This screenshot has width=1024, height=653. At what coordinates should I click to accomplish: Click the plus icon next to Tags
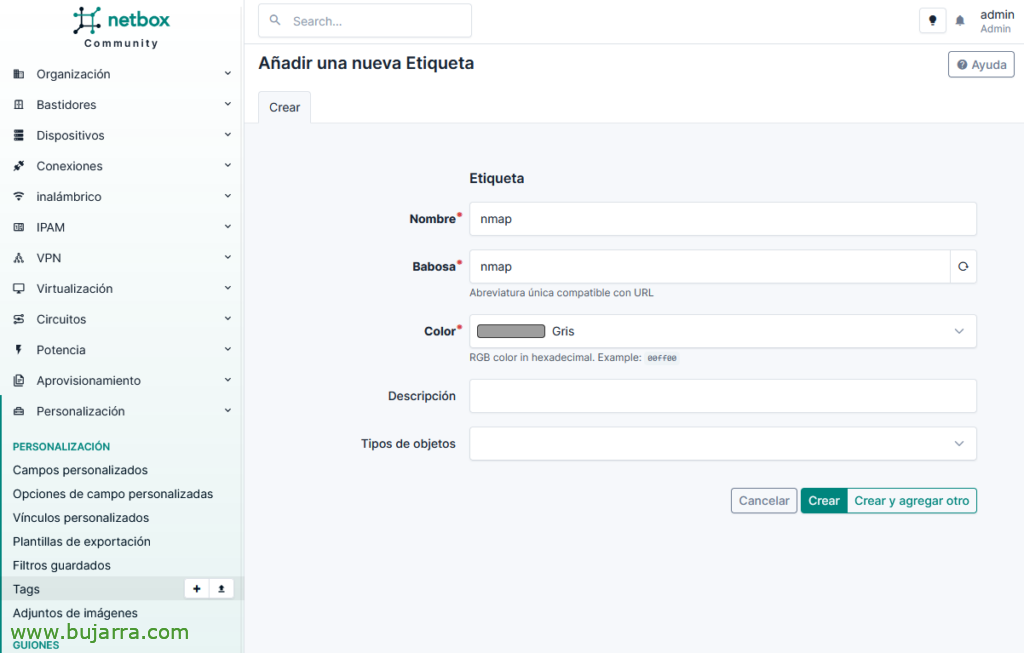coord(197,588)
